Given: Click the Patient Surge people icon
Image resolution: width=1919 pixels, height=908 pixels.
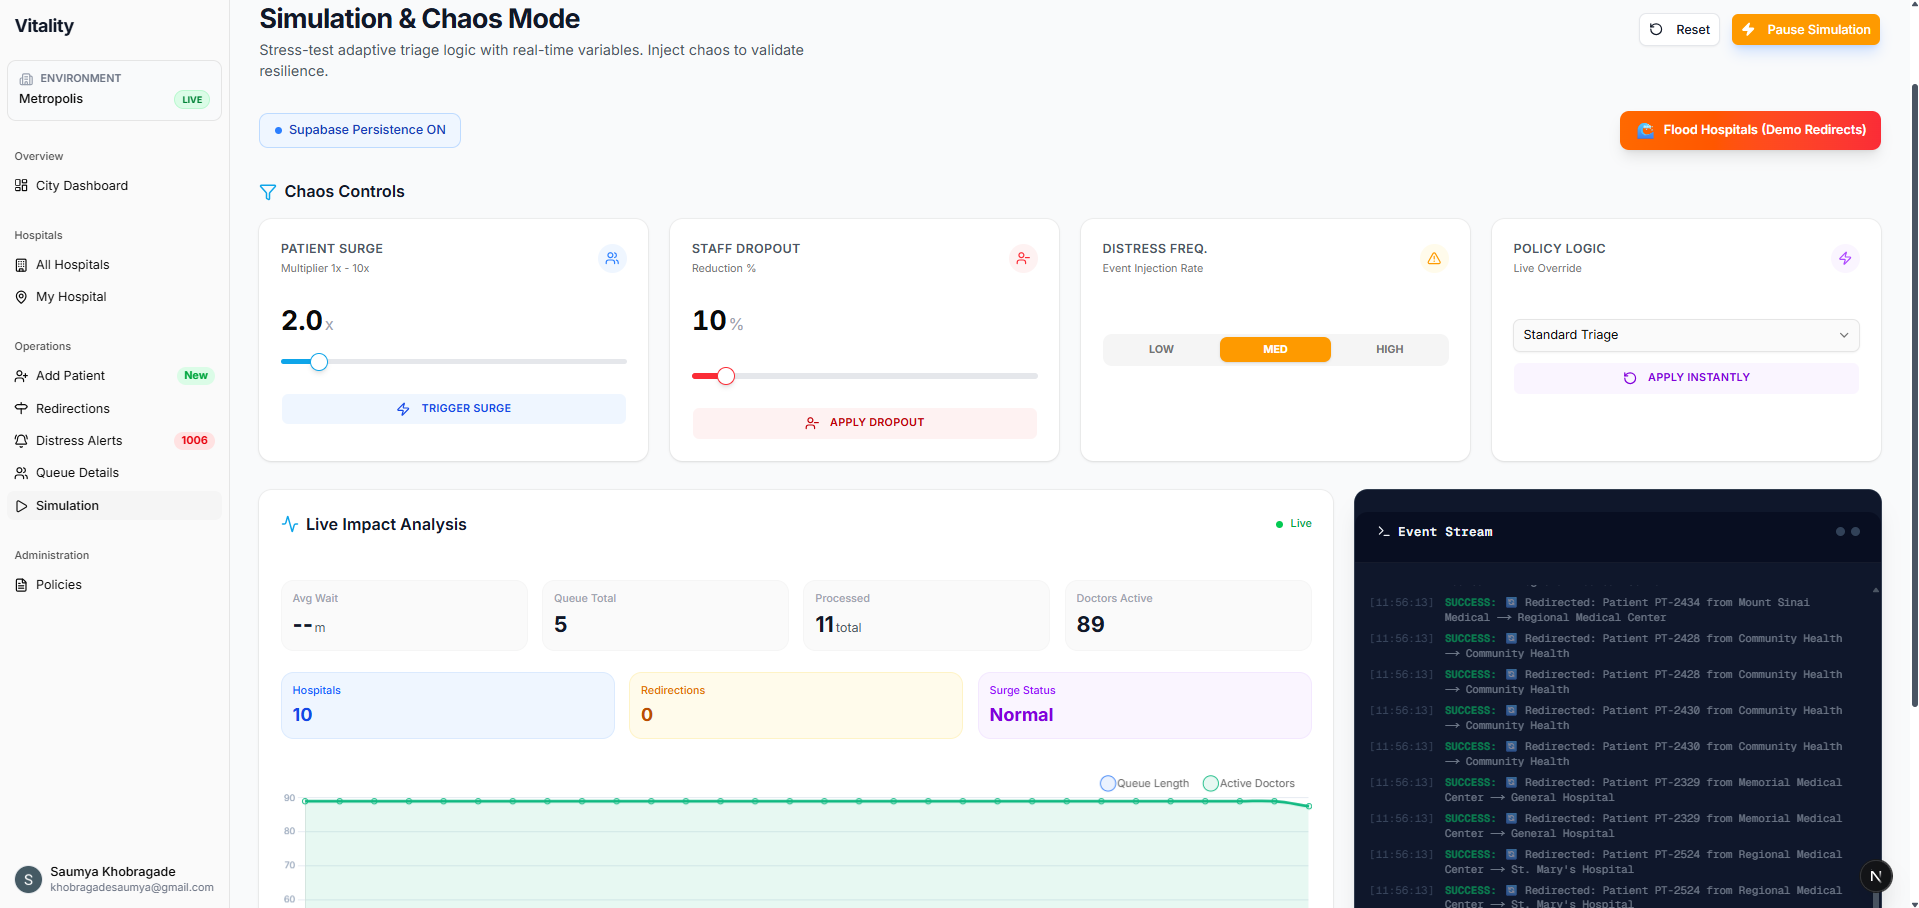Looking at the screenshot, I should pos(612,259).
